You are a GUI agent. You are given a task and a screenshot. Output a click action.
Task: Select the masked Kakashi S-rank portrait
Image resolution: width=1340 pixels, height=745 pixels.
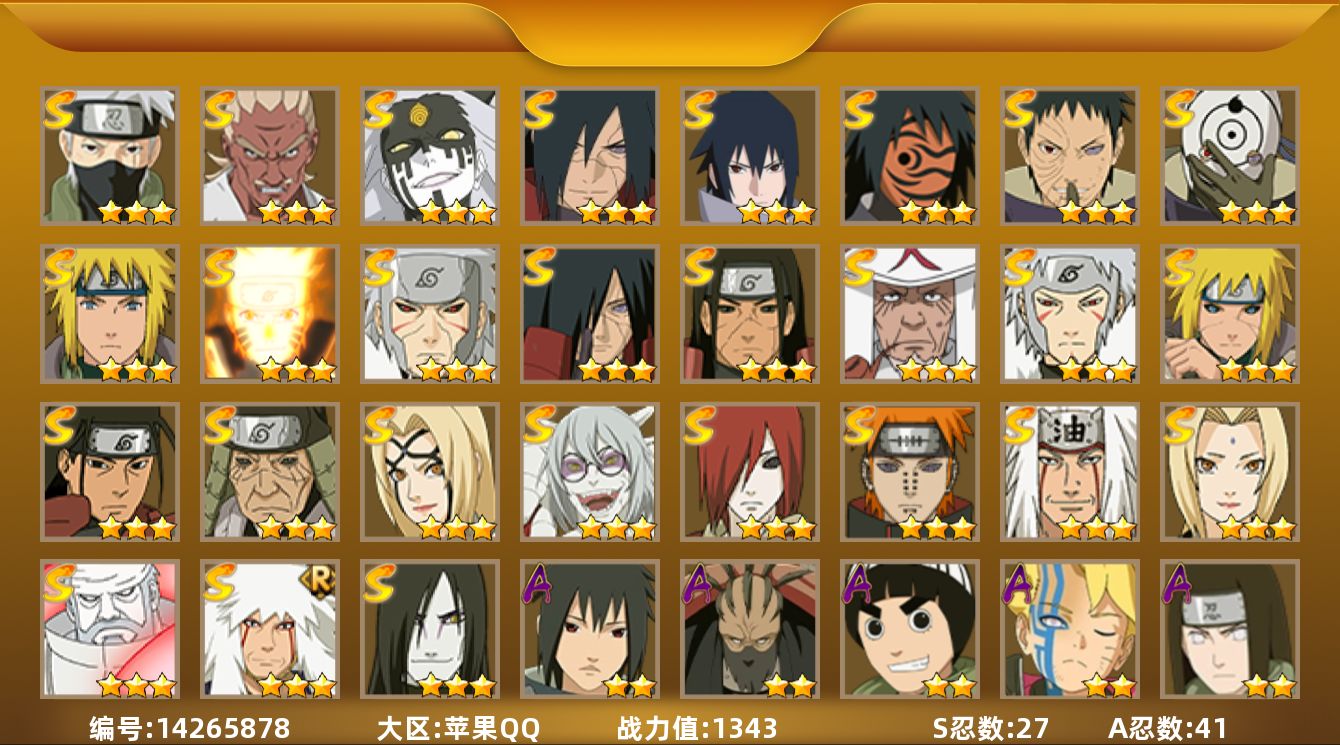pyautogui.click(x=109, y=155)
